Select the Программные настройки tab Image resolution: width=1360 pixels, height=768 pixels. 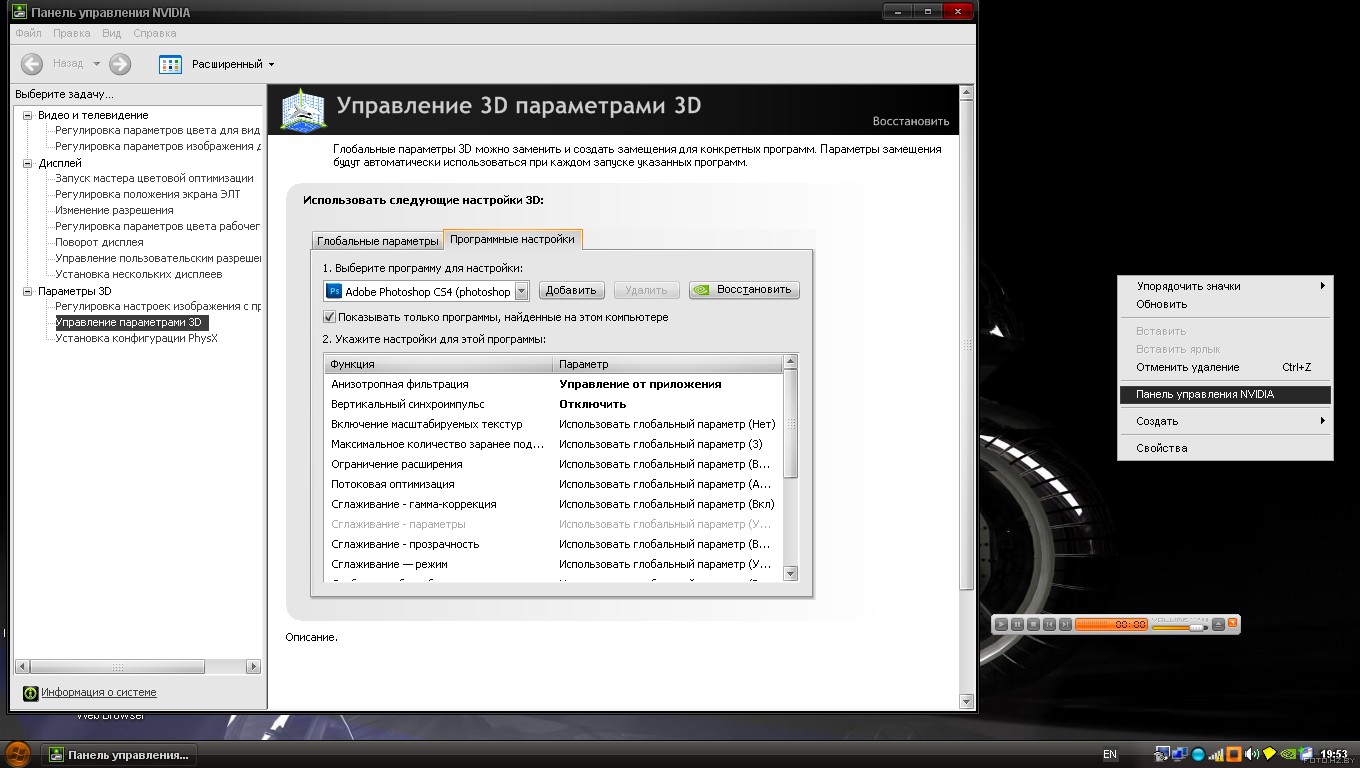[512, 239]
